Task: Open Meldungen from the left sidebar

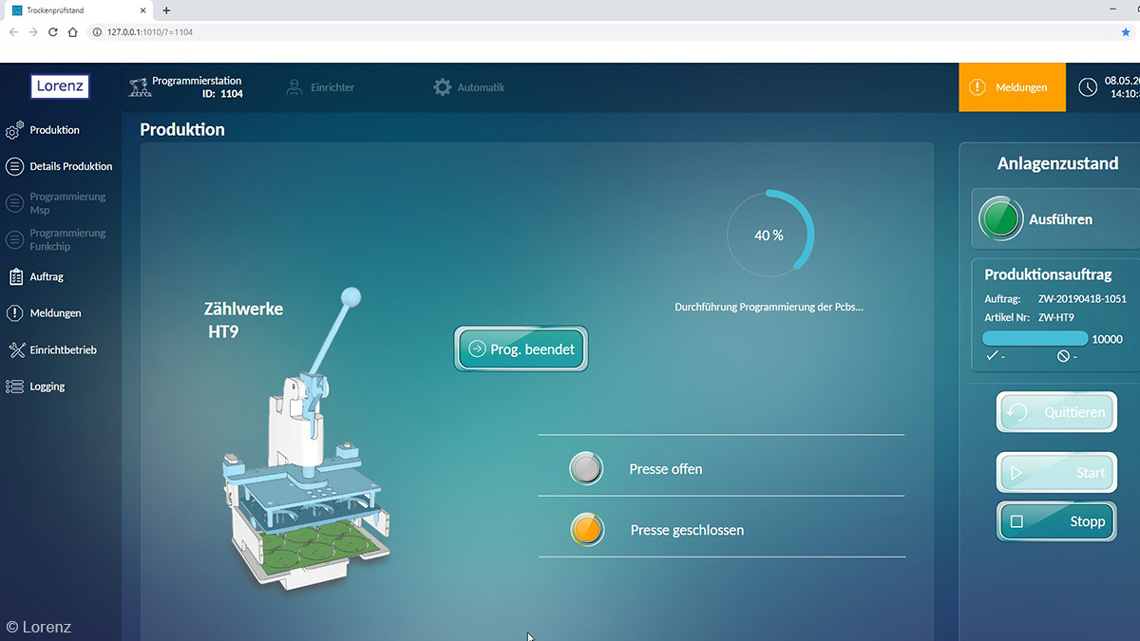Action: 55,313
